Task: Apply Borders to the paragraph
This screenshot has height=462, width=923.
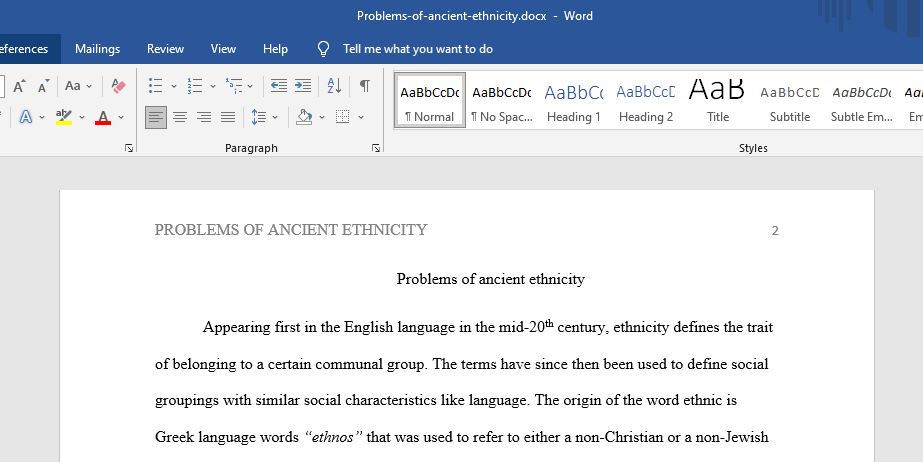Action: coord(343,117)
